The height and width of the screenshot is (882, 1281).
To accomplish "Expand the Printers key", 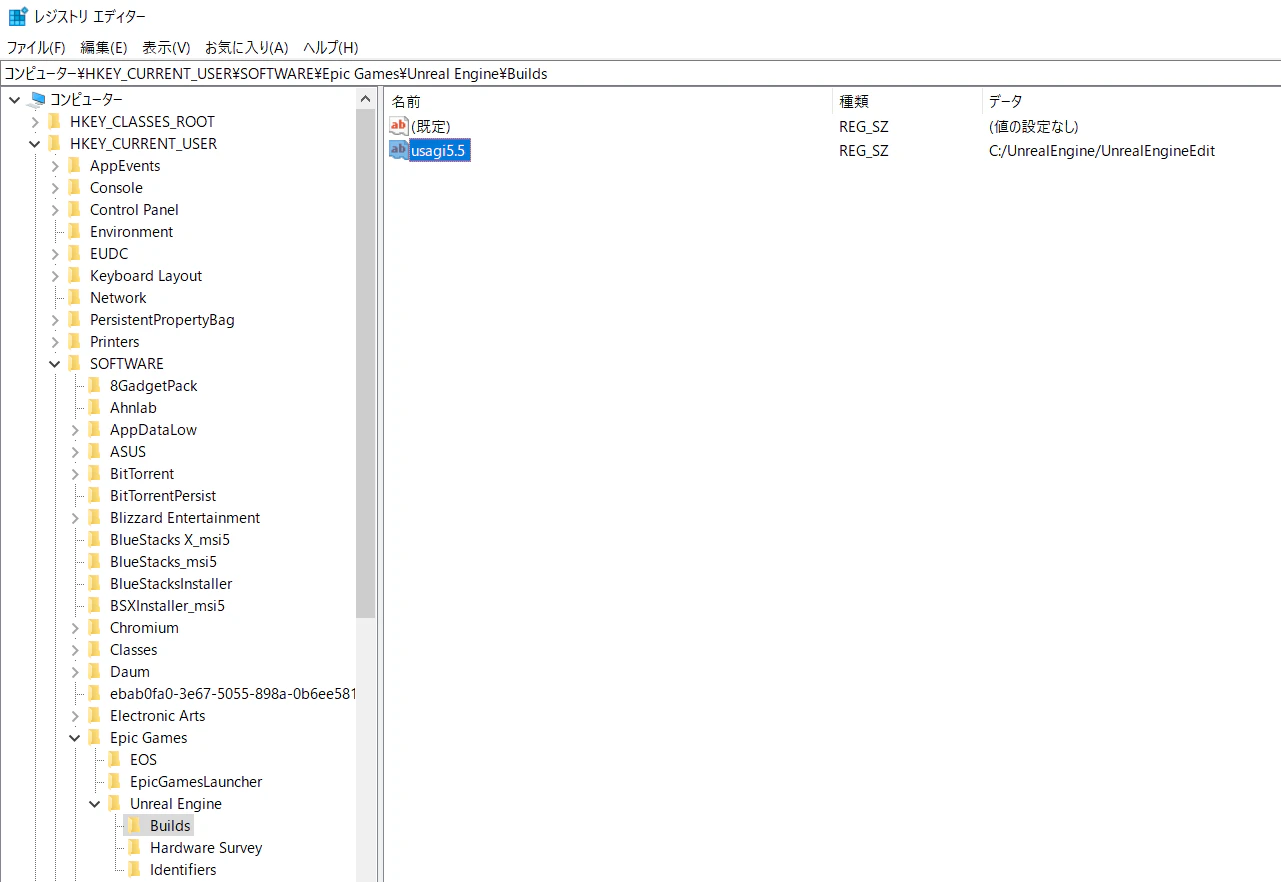I will [x=55, y=341].
